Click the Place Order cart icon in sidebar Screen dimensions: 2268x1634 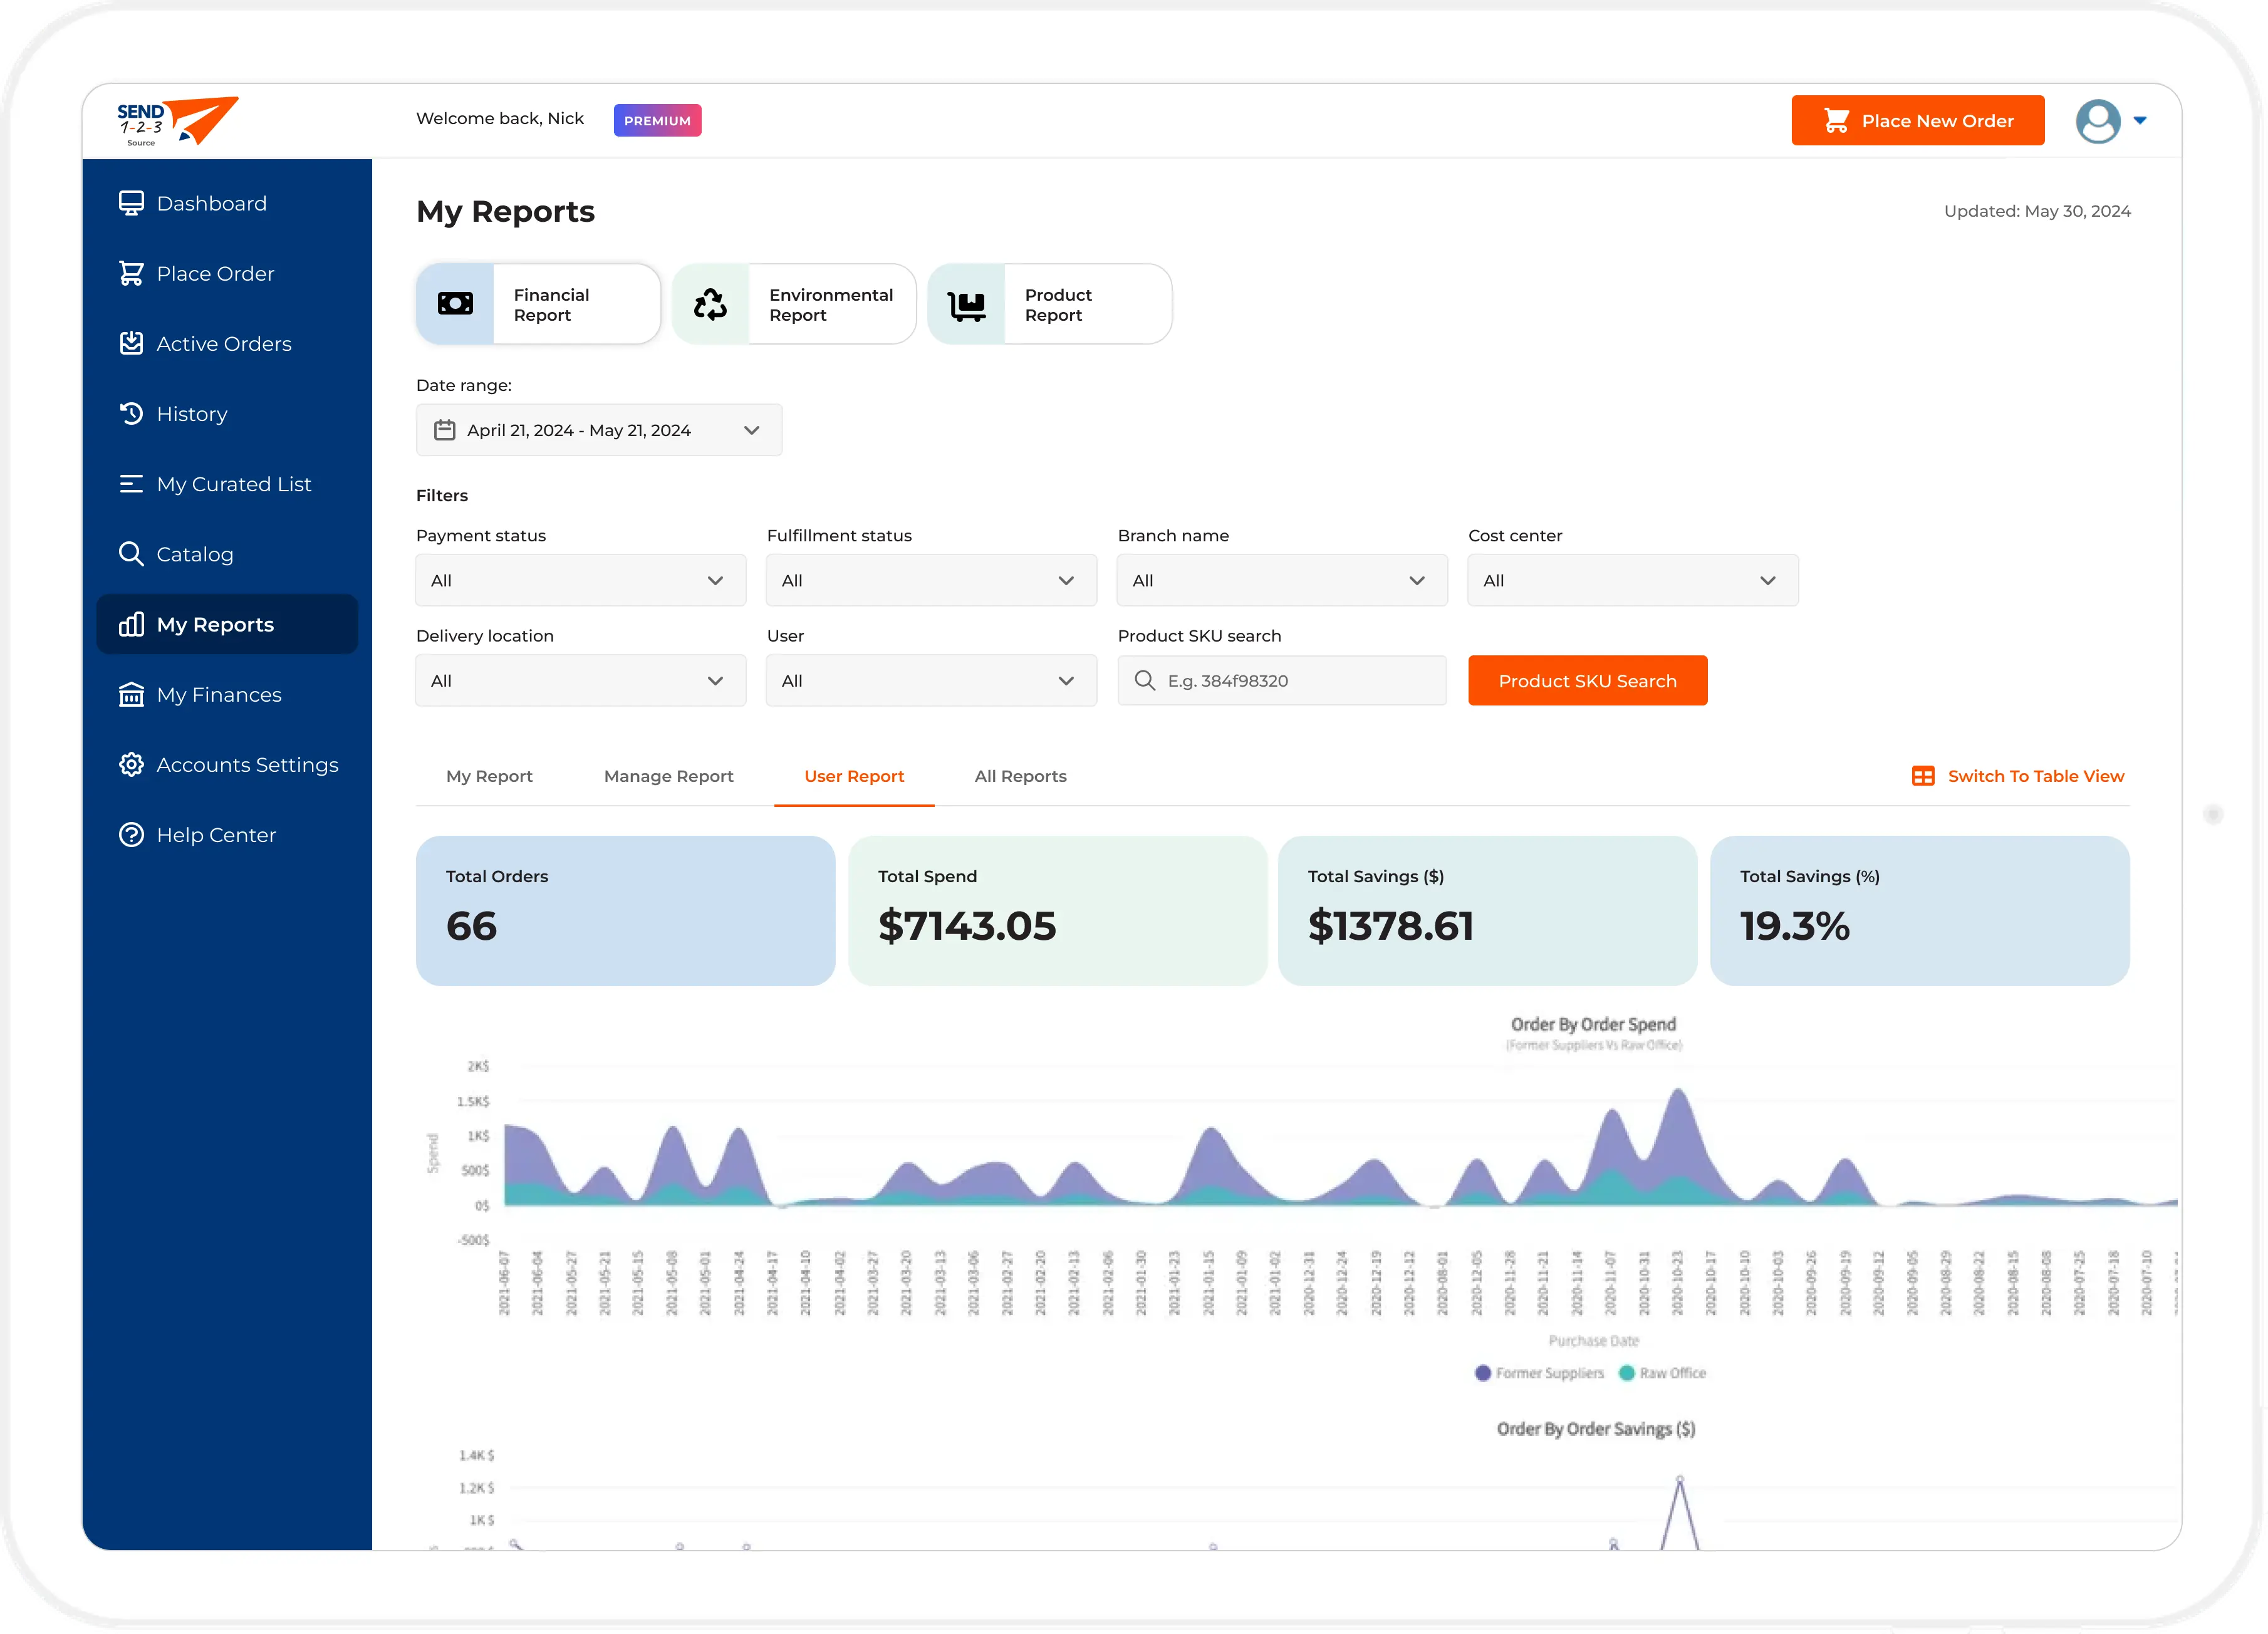(131, 273)
